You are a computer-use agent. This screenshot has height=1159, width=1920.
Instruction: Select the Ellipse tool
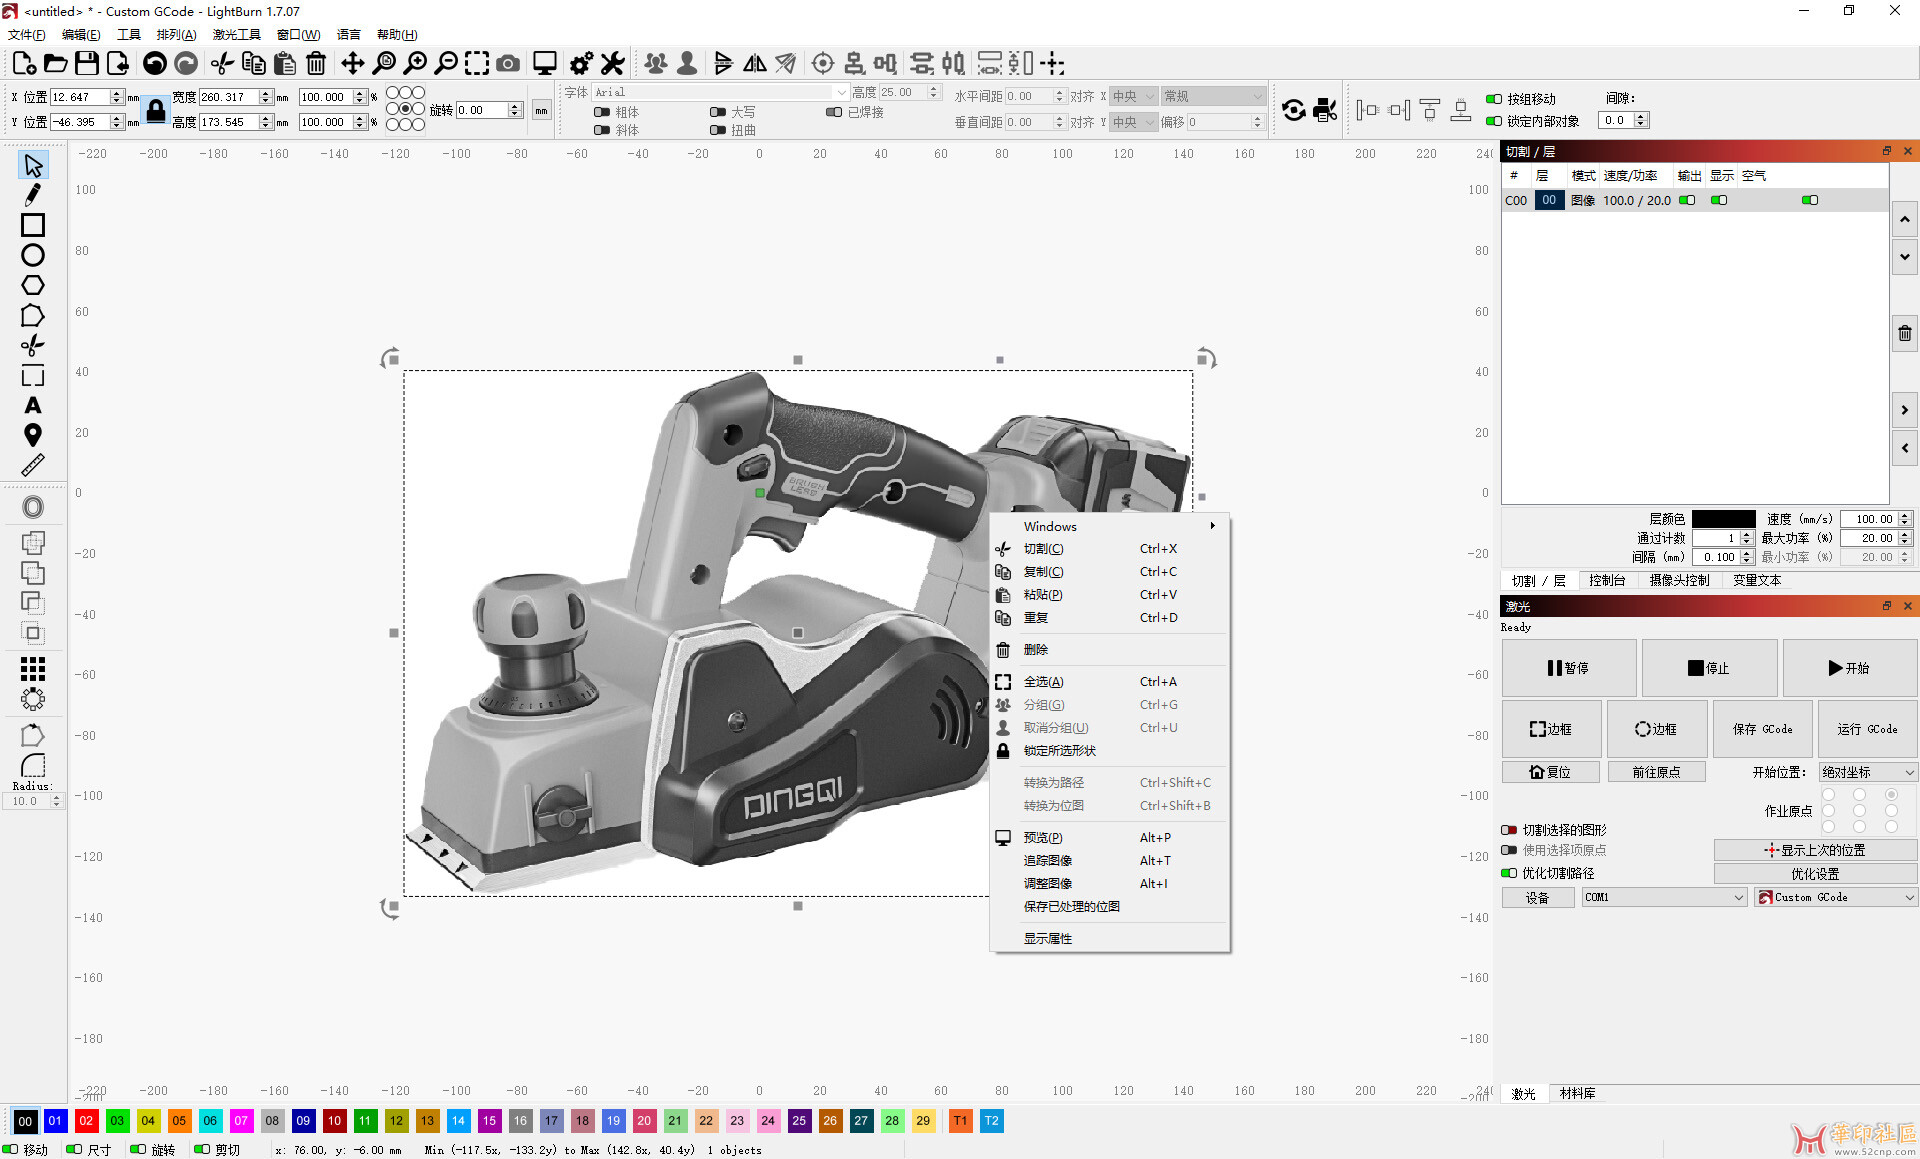pyautogui.click(x=33, y=255)
